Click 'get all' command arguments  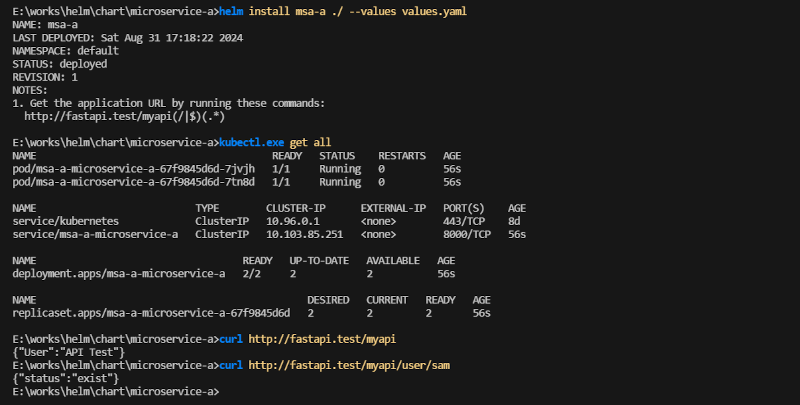click(310, 142)
